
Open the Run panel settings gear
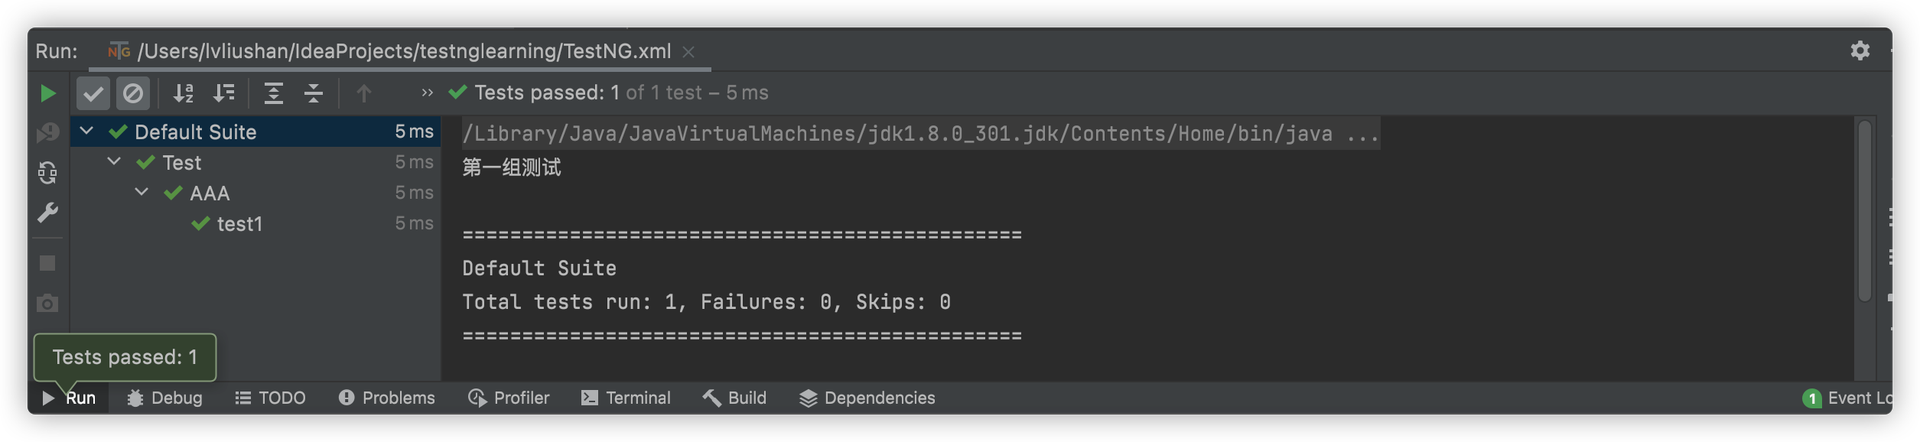click(x=1859, y=50)
